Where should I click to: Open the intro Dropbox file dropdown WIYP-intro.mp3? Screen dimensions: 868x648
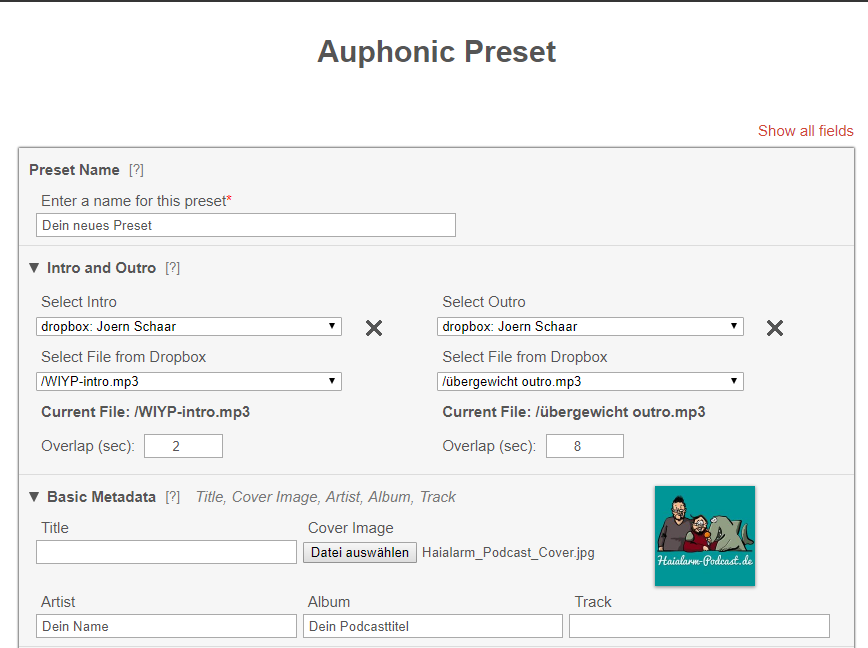(x=189, y=381)
